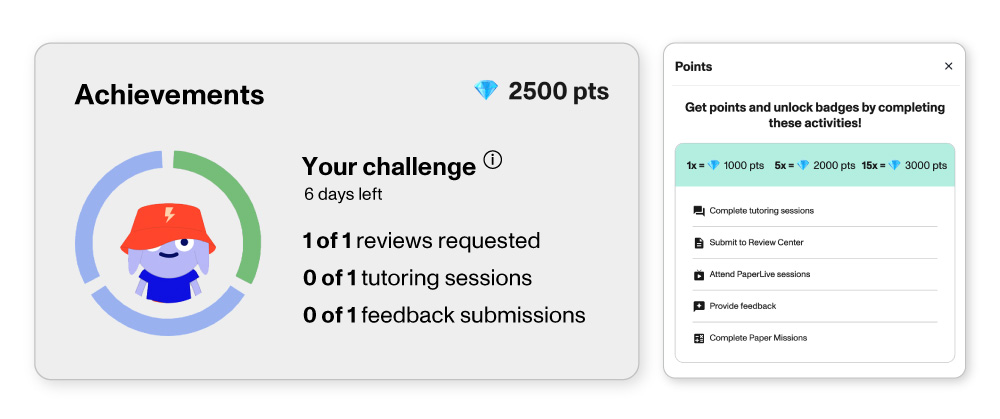Select the feedback speech bubble icon
Screen dimensions: 1000x419
pos(699,306)
